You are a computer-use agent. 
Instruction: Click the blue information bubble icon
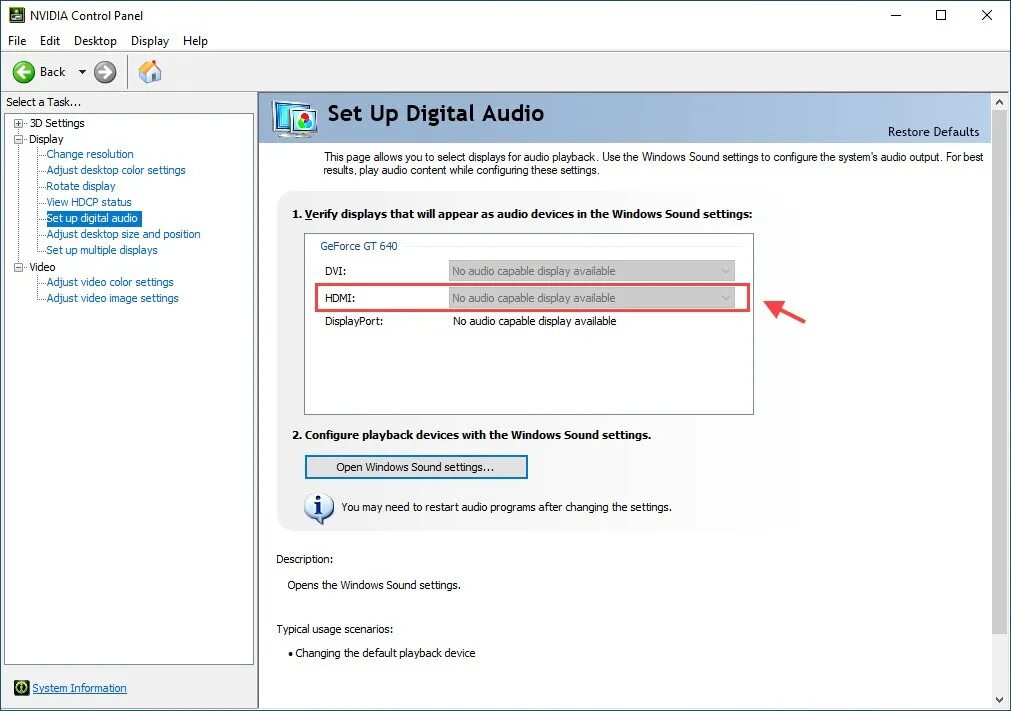pyautogui.click(x=319, y=508)
